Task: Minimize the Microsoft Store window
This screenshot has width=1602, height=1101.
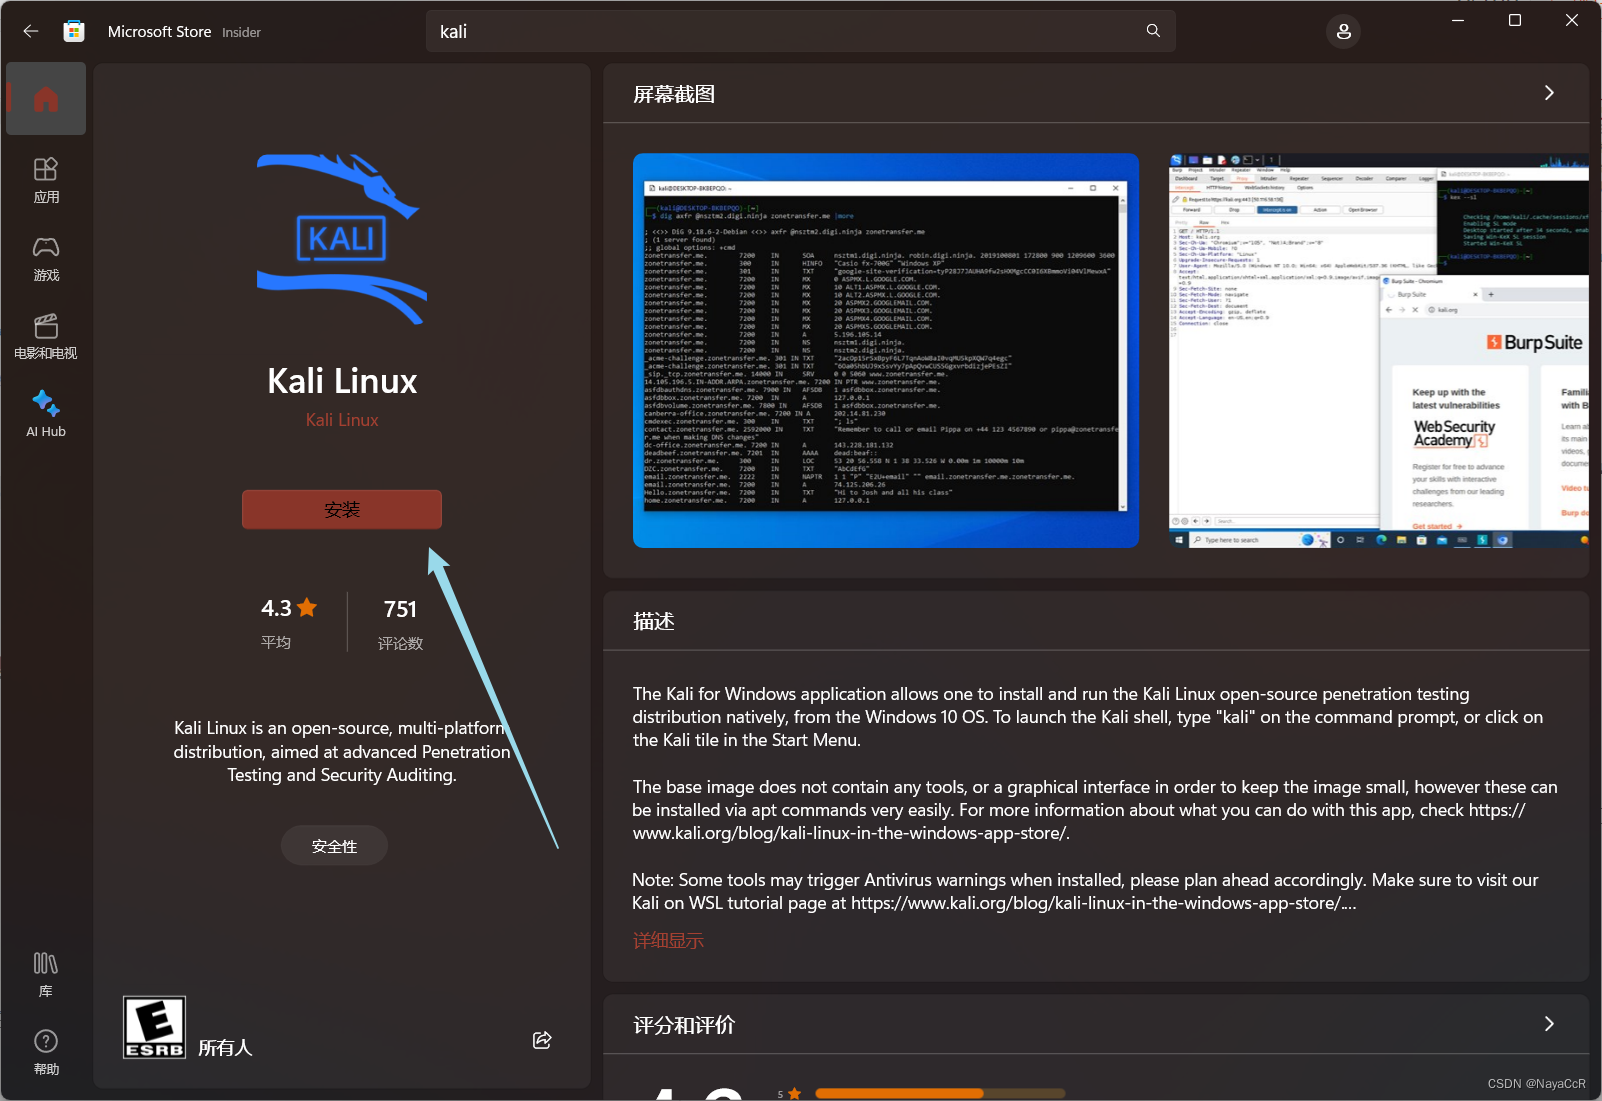Action: coord(1458,20)
